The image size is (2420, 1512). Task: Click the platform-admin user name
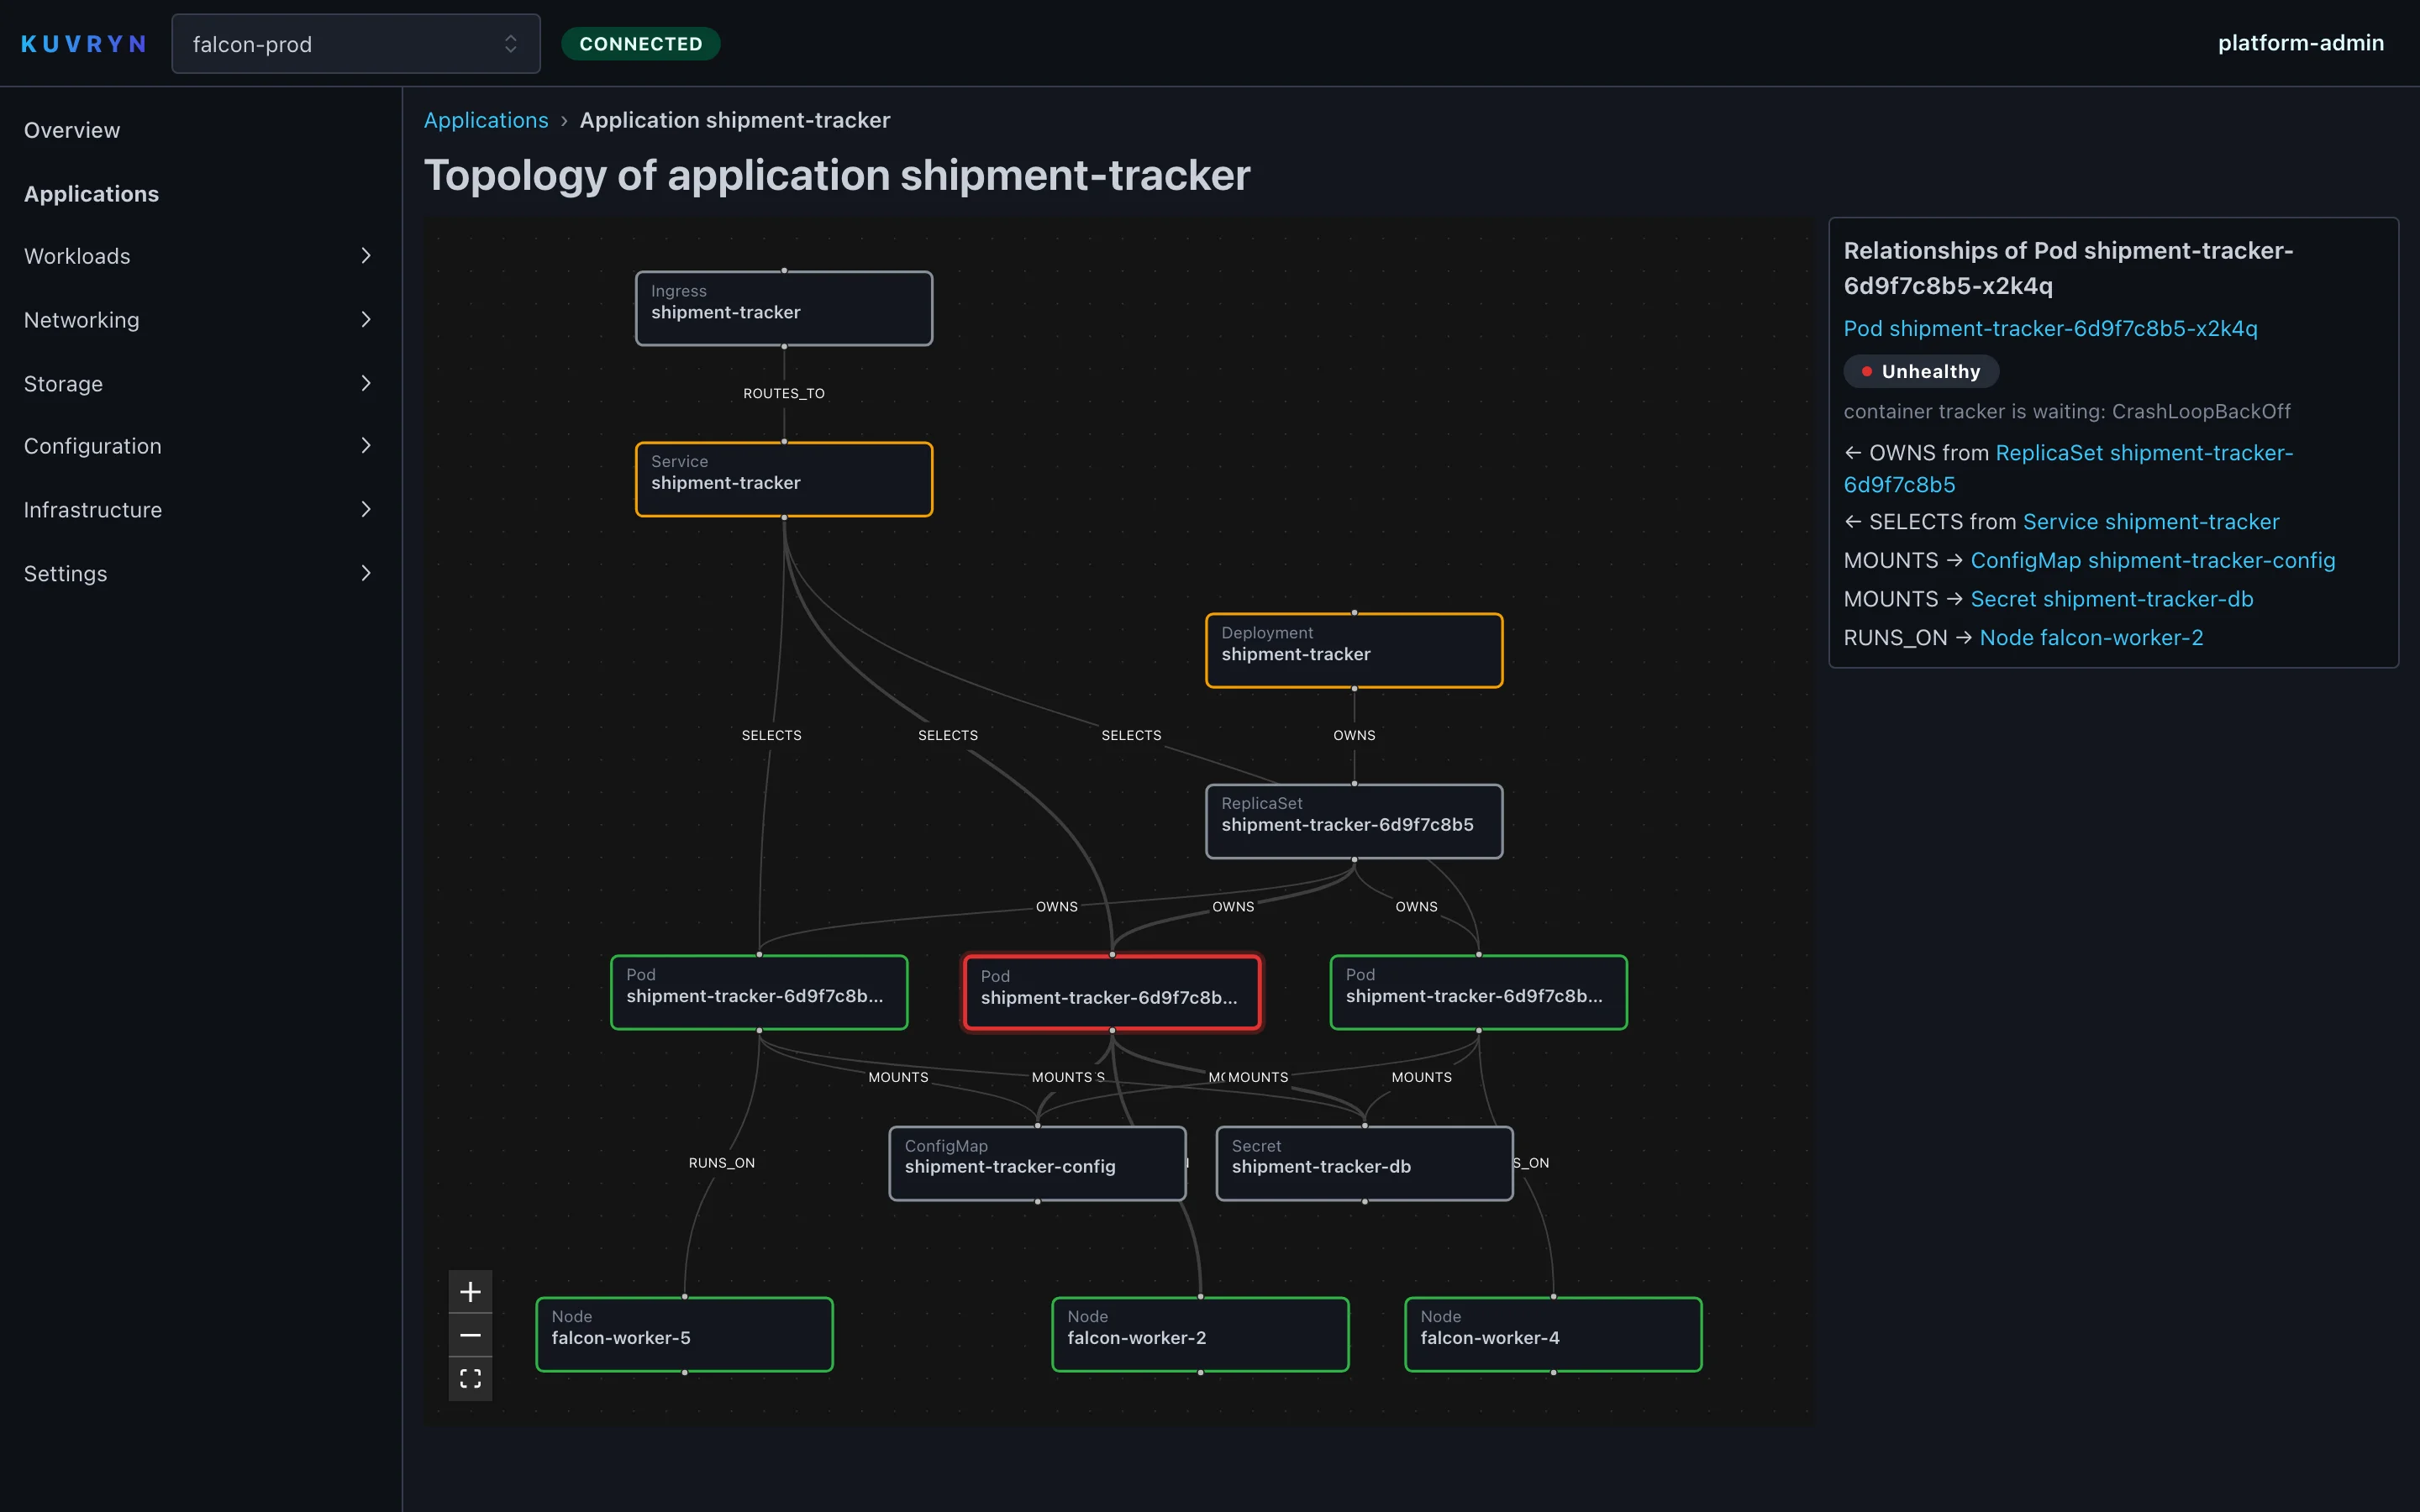(2300, 43)
